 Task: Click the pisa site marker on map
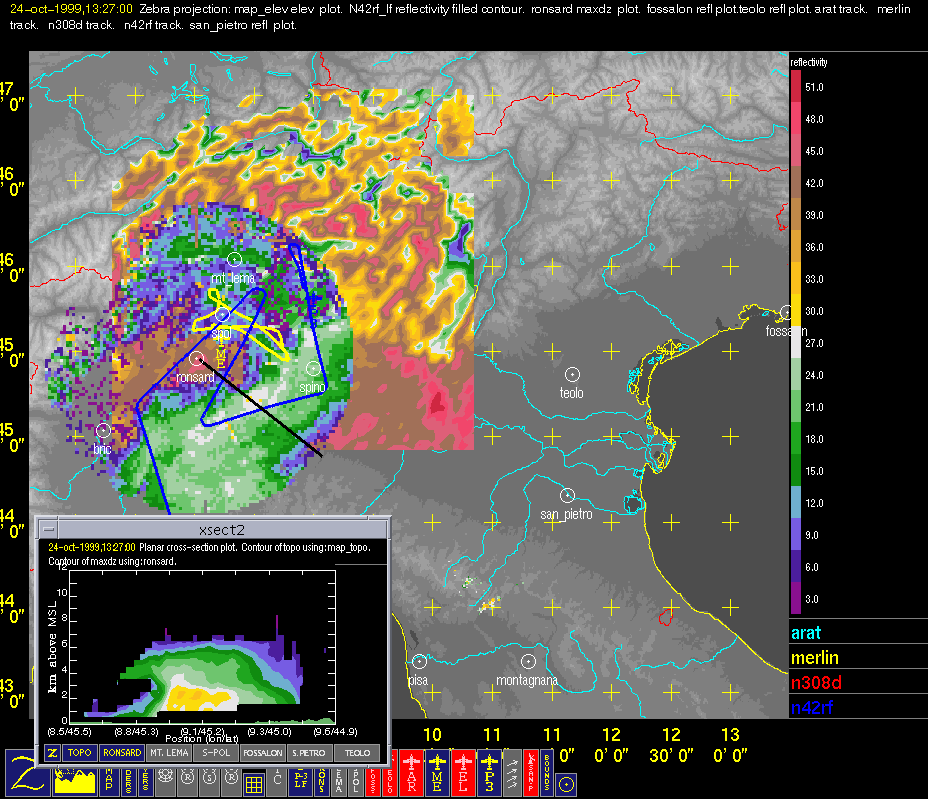(x=419, y=661)
